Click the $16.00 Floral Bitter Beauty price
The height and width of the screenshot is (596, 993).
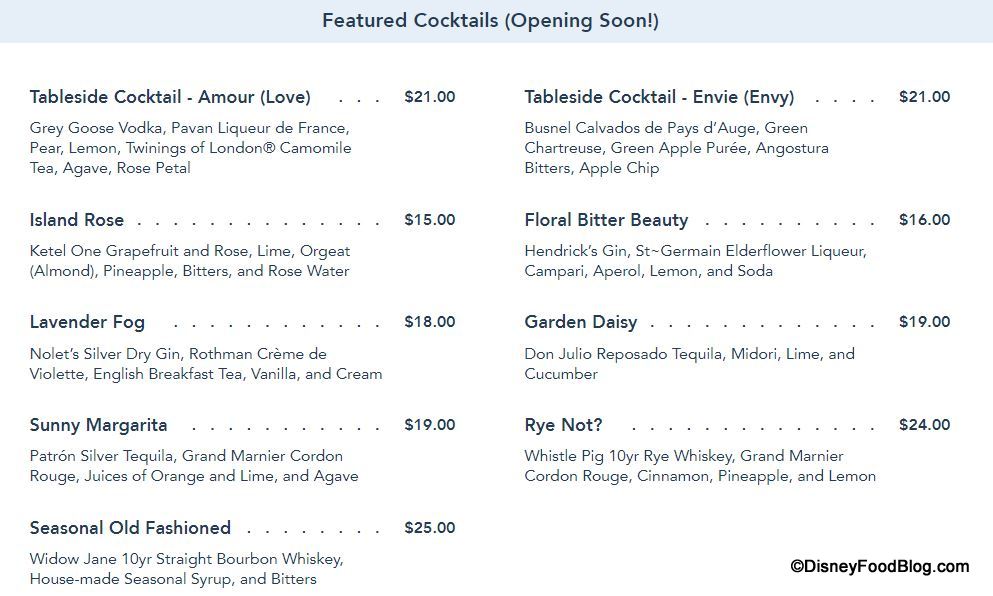[x=924, y=220]
